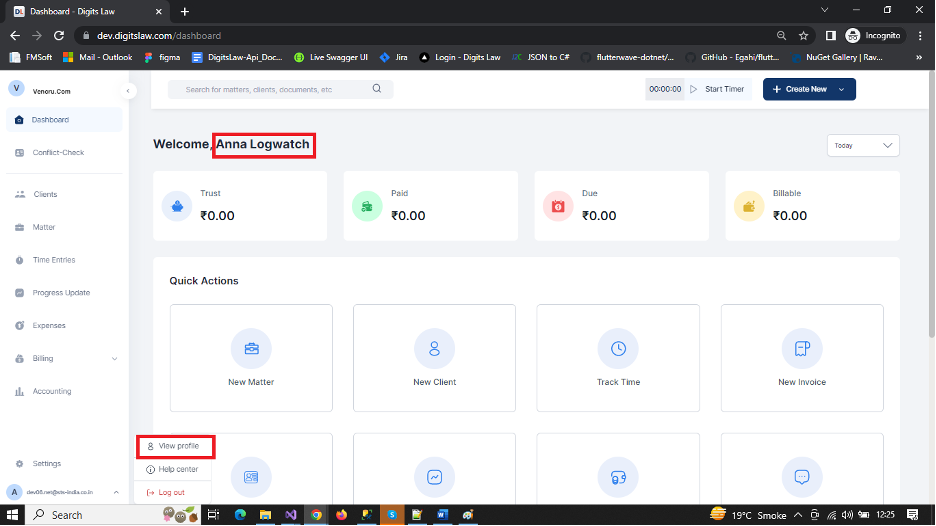The image size is (936, 526).
Task: Open the Today date range dropdown
Action: pos(863,146)
